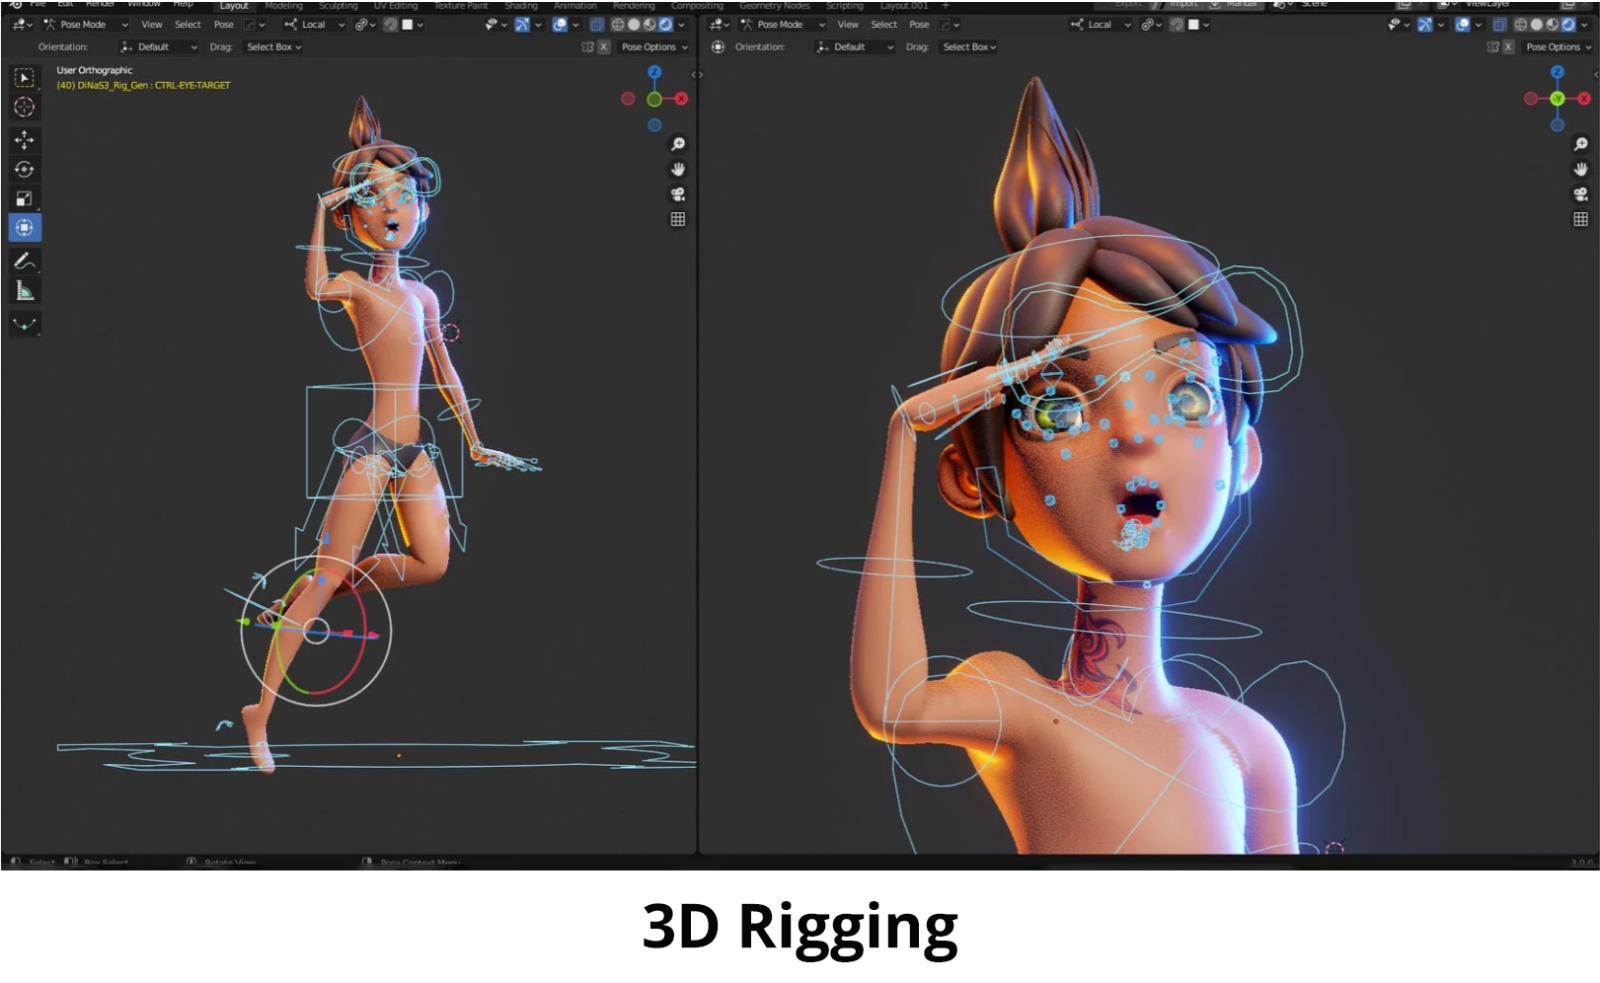
Task: Open View menu in left viewport header
Action: point(151,24)
